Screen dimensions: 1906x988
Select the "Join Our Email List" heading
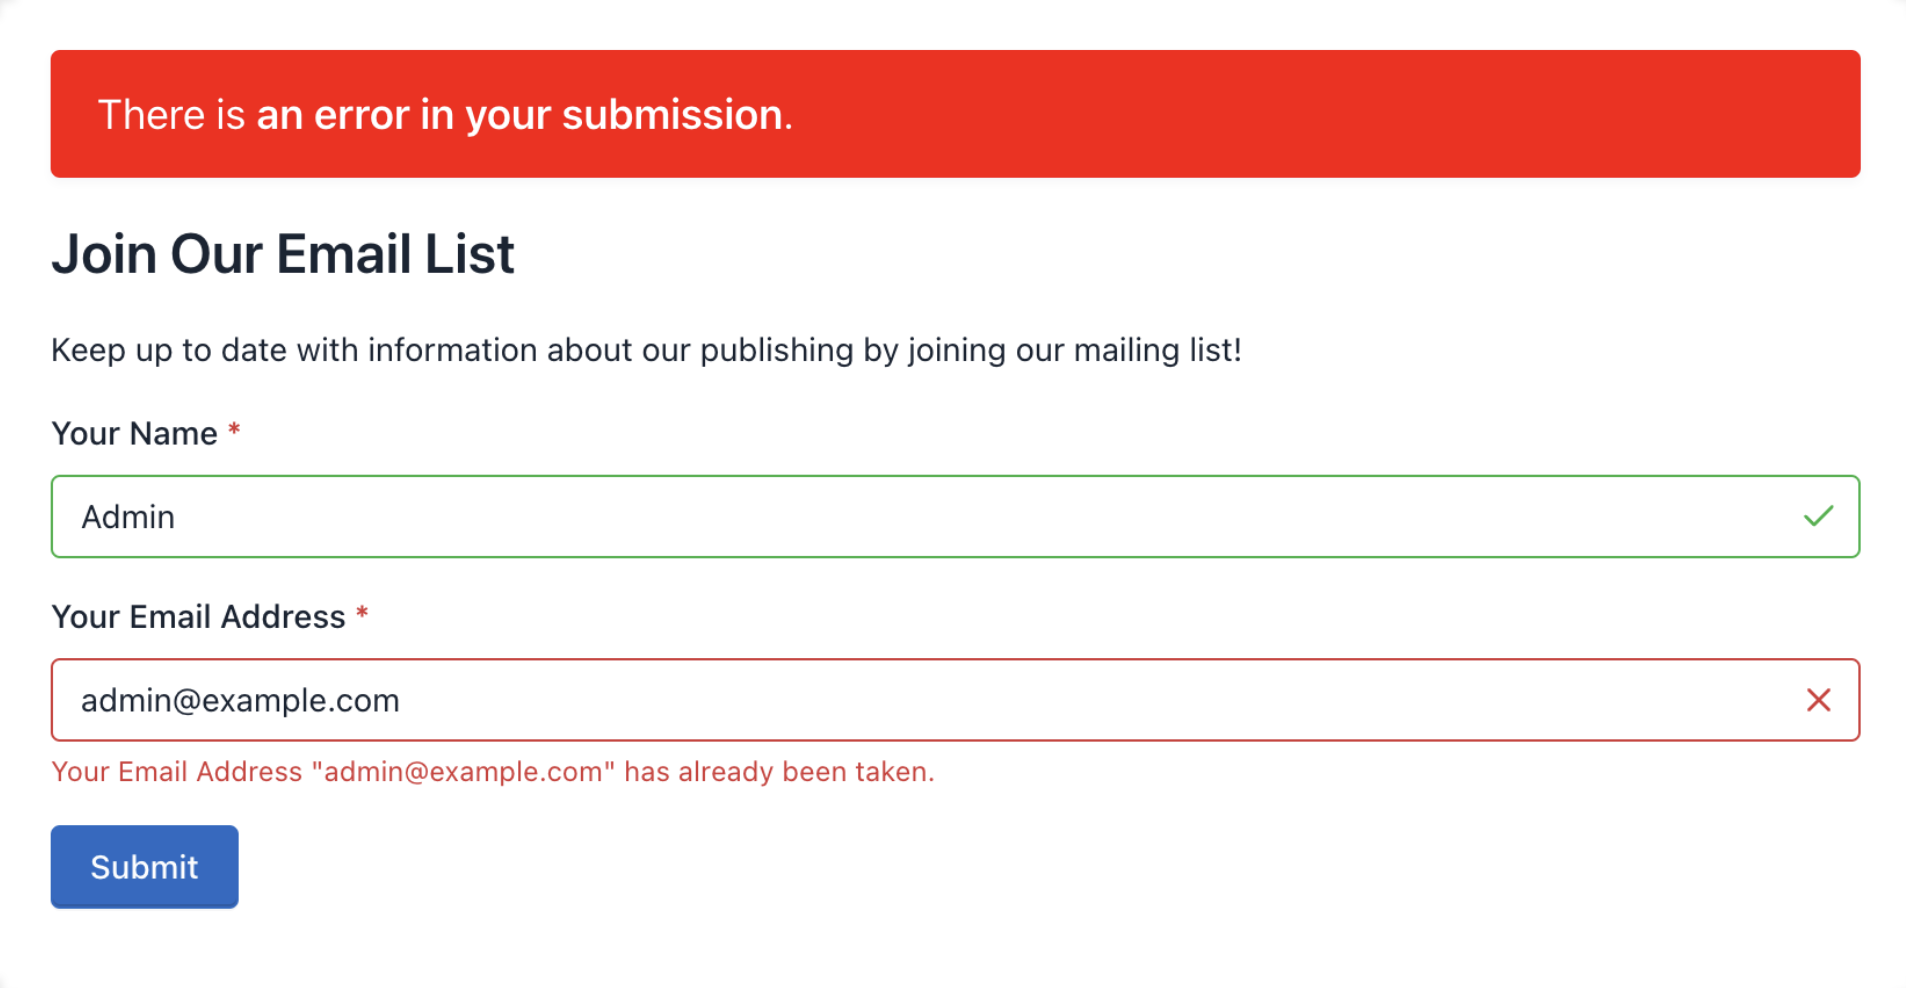click(x=283, y=254)
